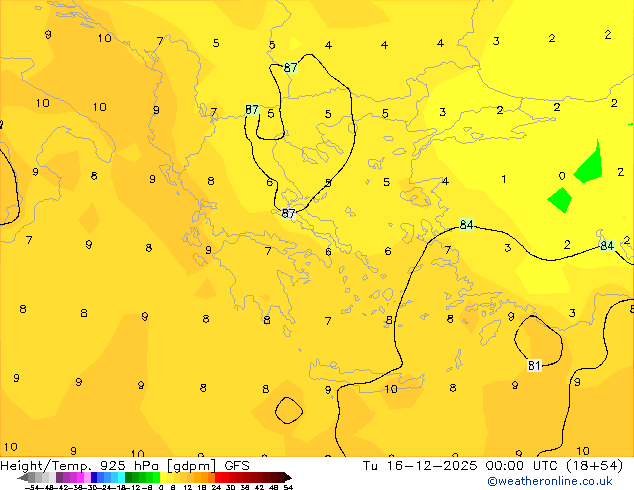Viewport: 634px width, 490px height.
Task: Click the "81" contour label
Action: pyautogui.click(x=534, y=365)
